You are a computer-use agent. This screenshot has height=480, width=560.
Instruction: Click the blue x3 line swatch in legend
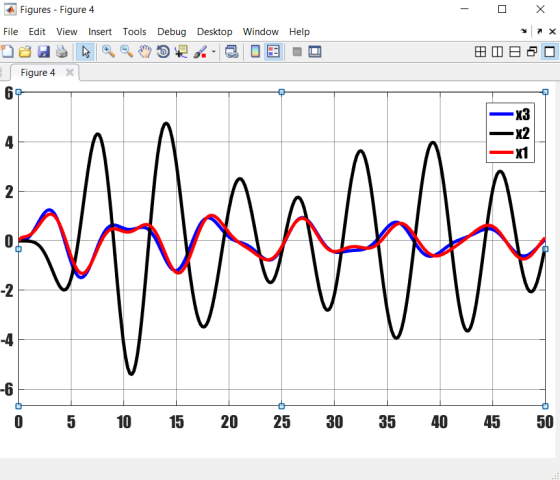pos(501,114)
